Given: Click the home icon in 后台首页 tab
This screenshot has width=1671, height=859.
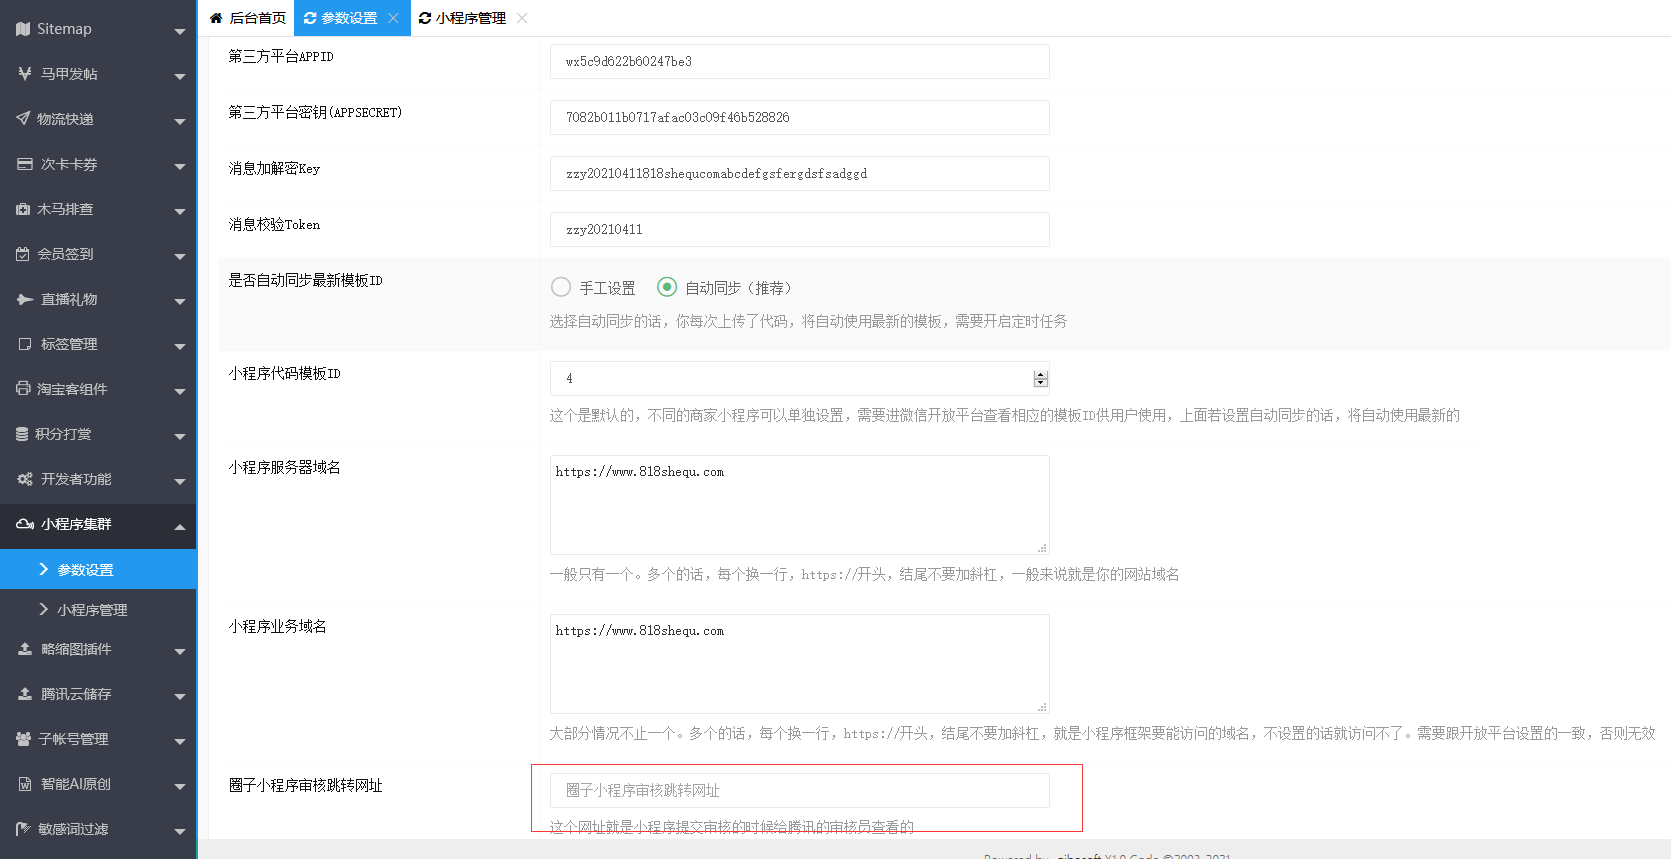Looking at the screenshot, I should point(216,18).
